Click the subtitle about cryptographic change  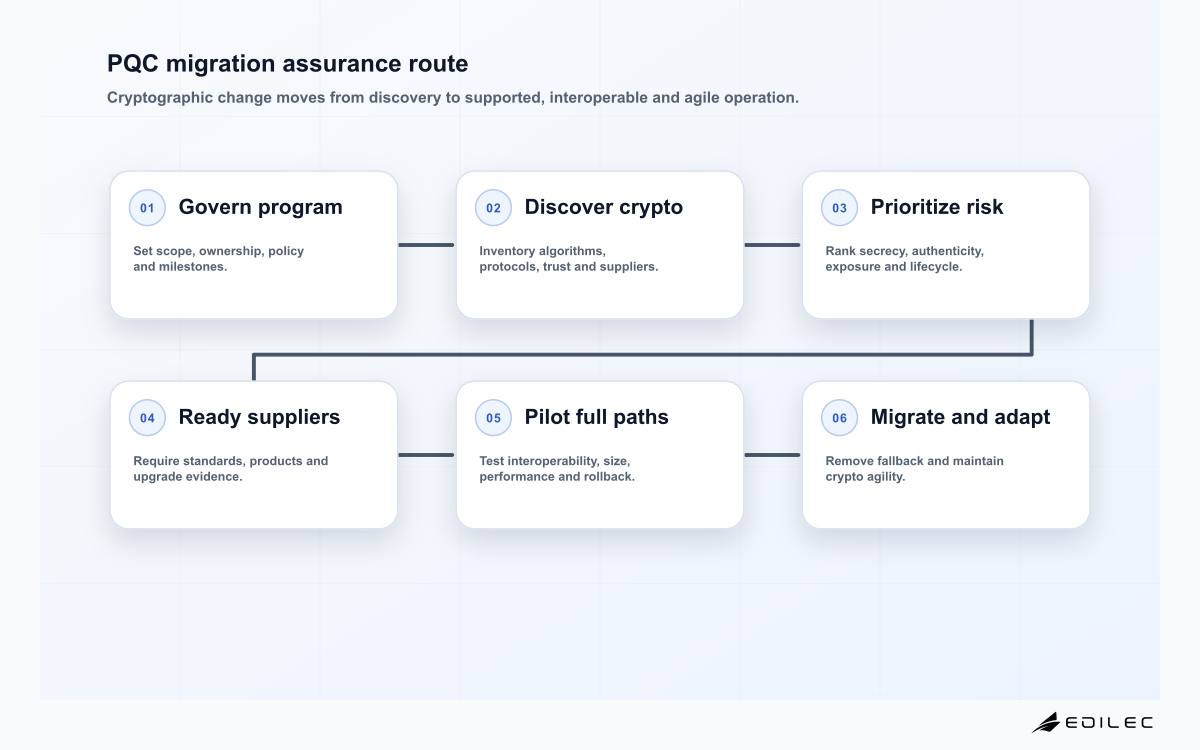coord(453,98)
